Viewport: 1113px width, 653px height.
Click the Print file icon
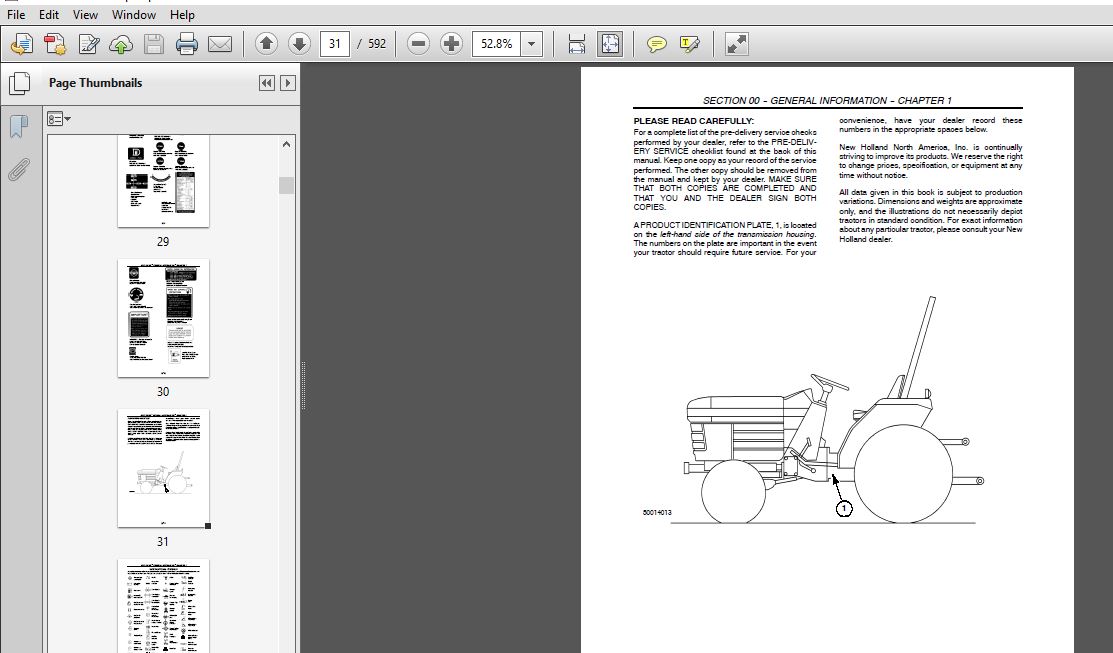click(x=187, y=44)
